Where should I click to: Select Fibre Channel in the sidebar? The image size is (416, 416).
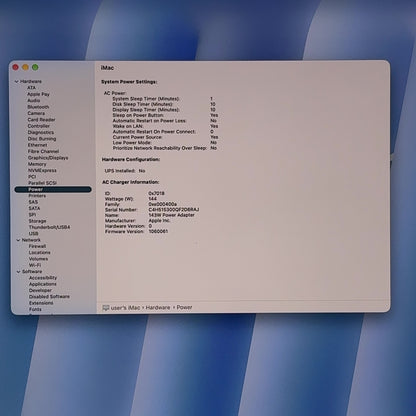[x=43, y=151]
